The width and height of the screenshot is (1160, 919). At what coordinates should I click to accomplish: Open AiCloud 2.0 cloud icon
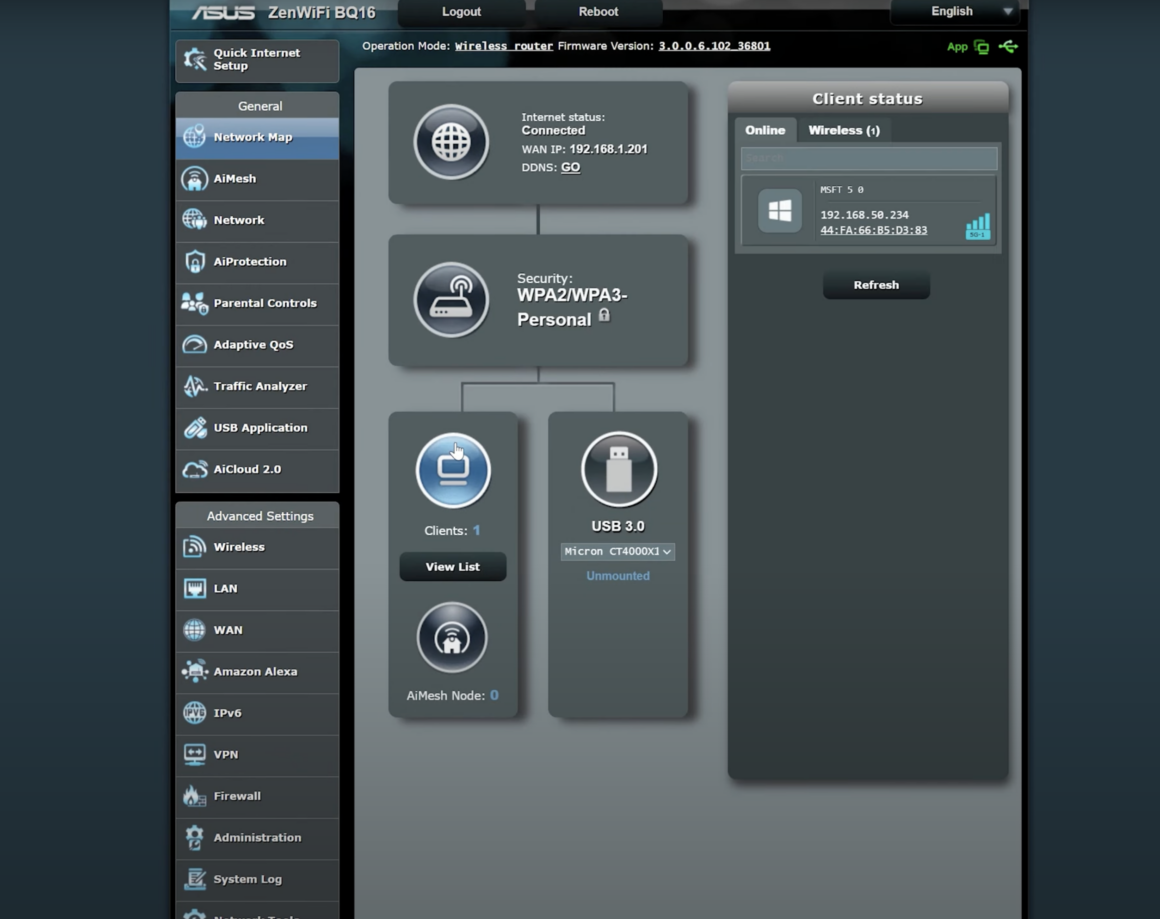pos(195,468)
